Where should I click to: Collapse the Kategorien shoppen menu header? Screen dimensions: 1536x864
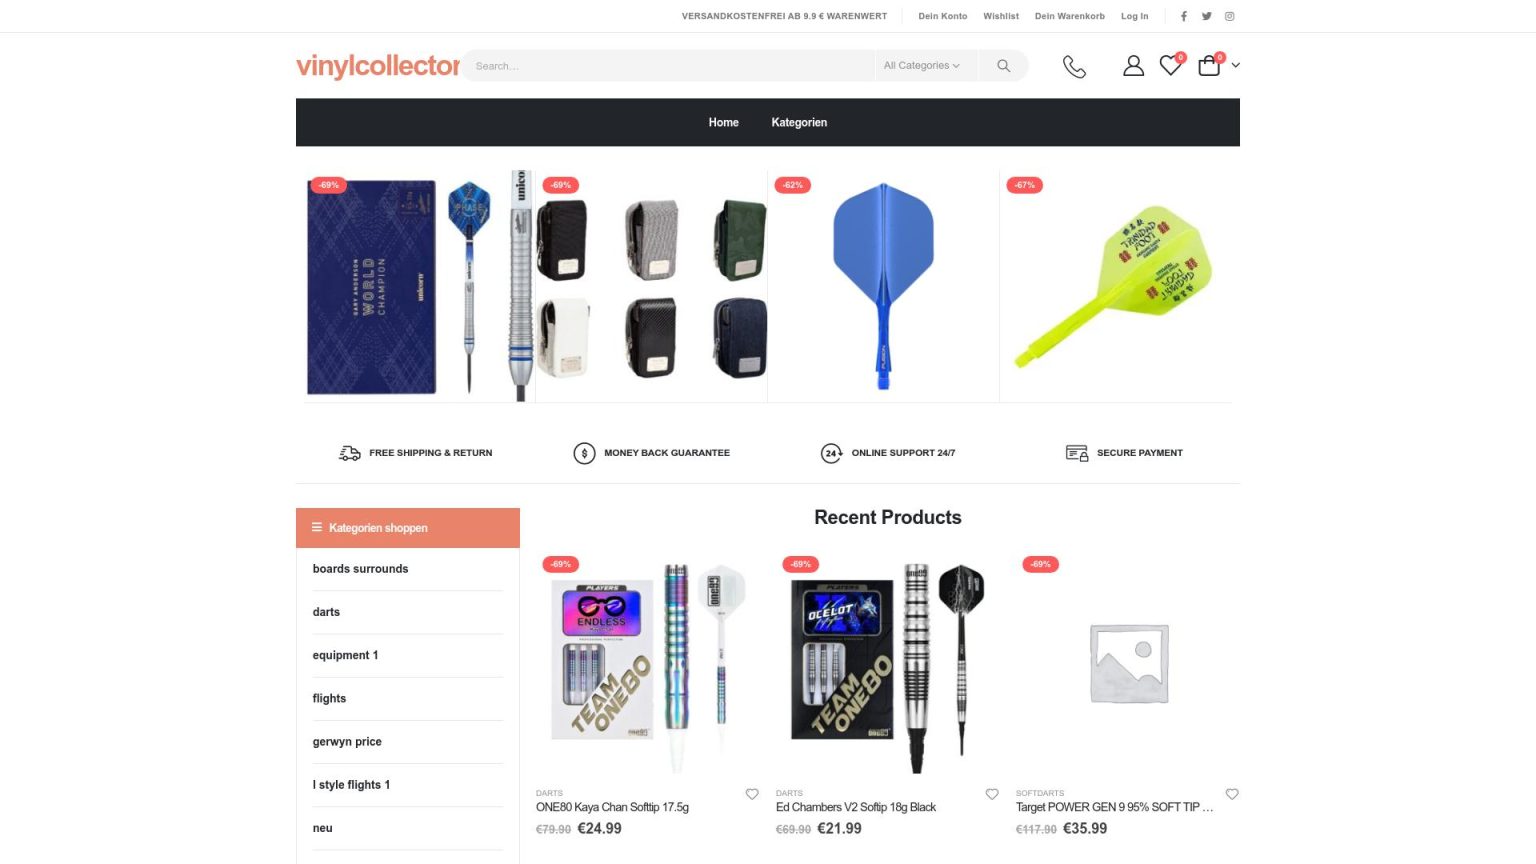coord(408,528)
